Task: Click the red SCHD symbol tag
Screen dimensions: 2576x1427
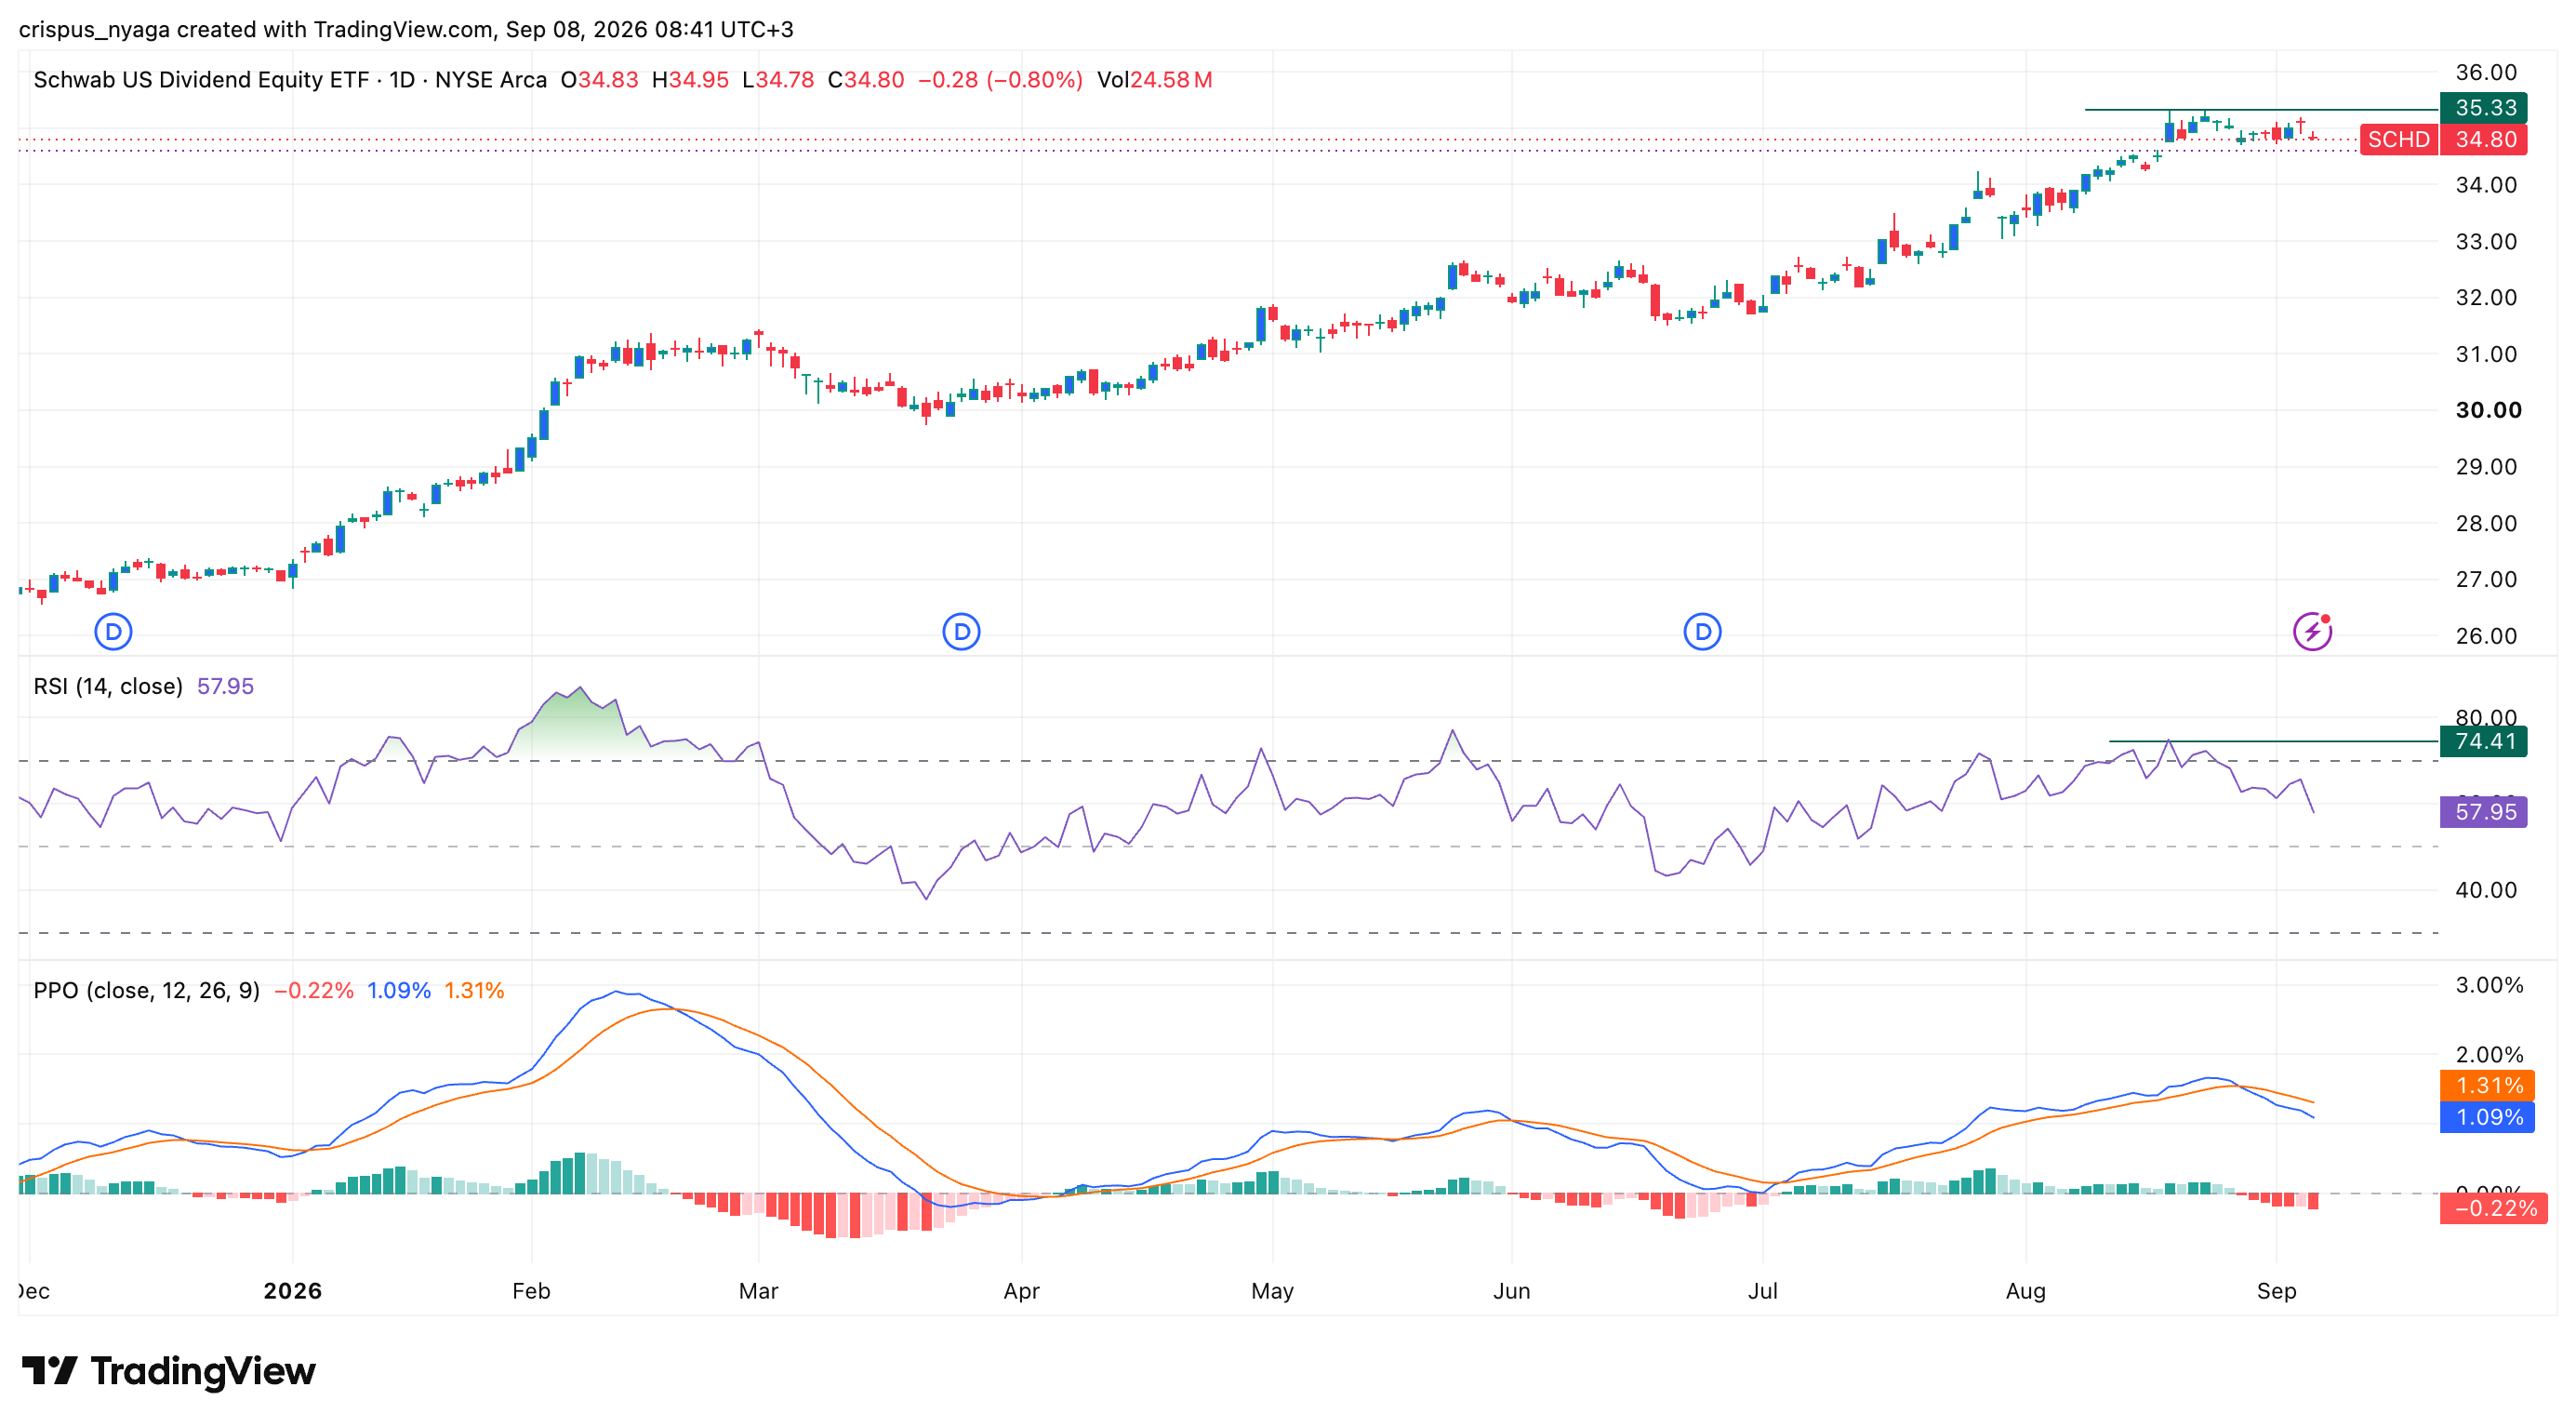Action: coord(2399,139)
